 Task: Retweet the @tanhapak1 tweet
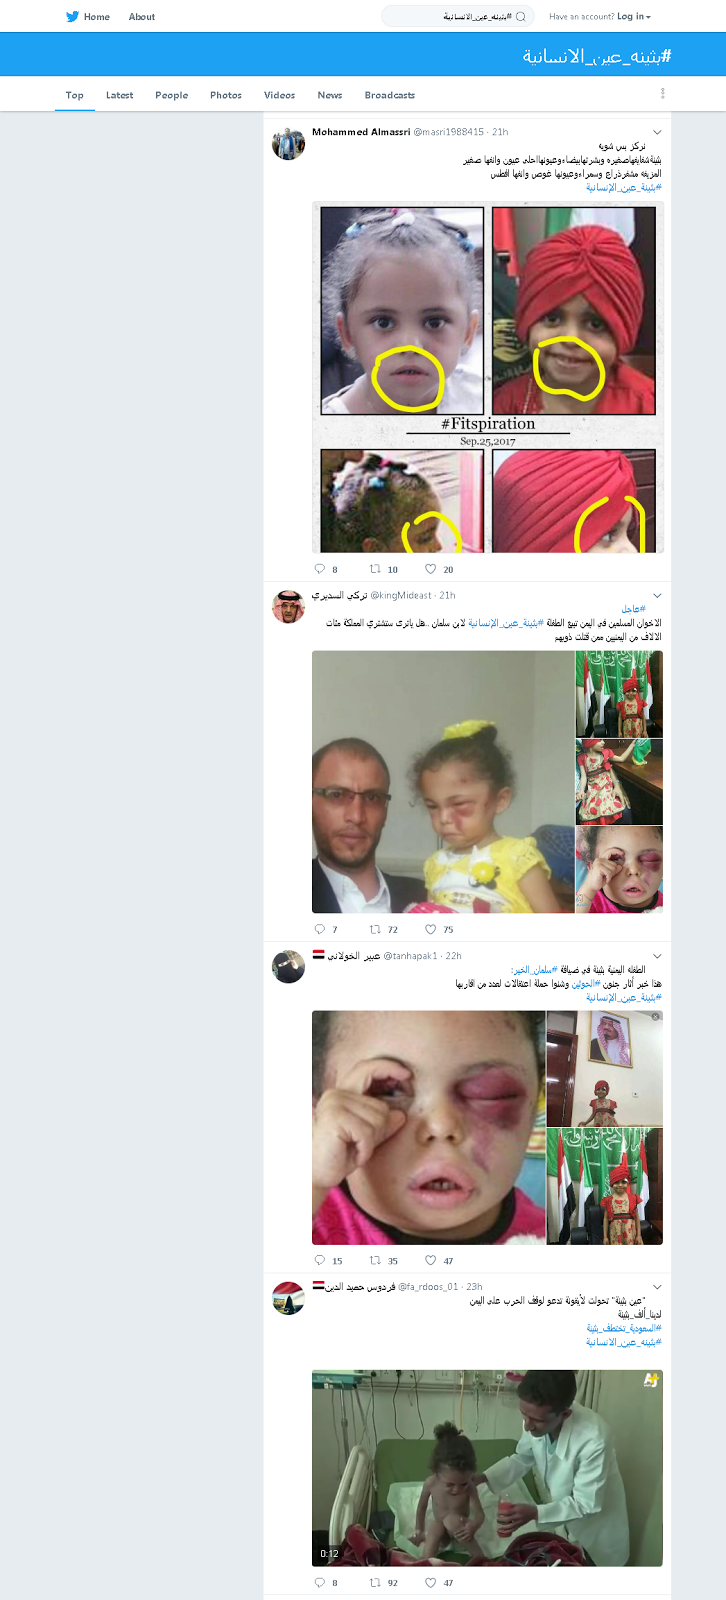point(376,1260)
